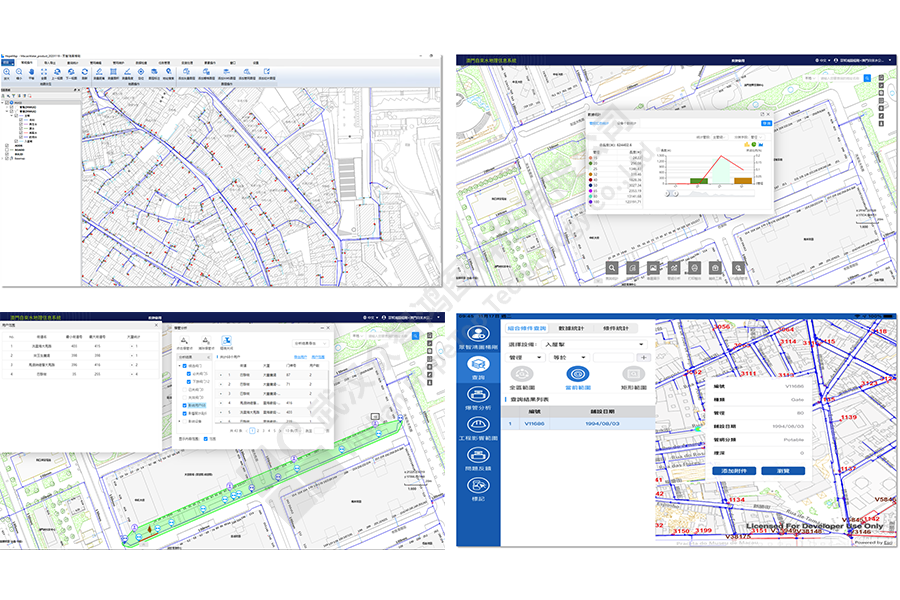Click the previous view icon in PipeMap ribbon
Image resolution: width=900 pixels, height=600 pixels.
57,72
